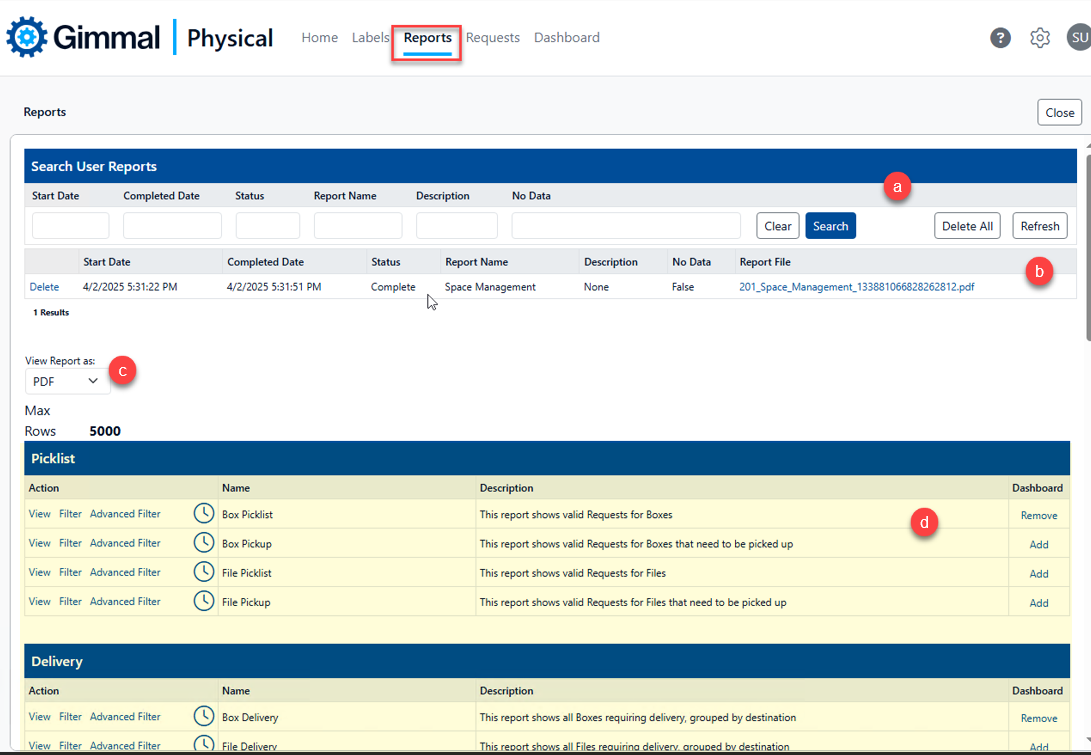Switch to the Dashboard tab
1091x755 pixels.
click(x=566, y=38)
